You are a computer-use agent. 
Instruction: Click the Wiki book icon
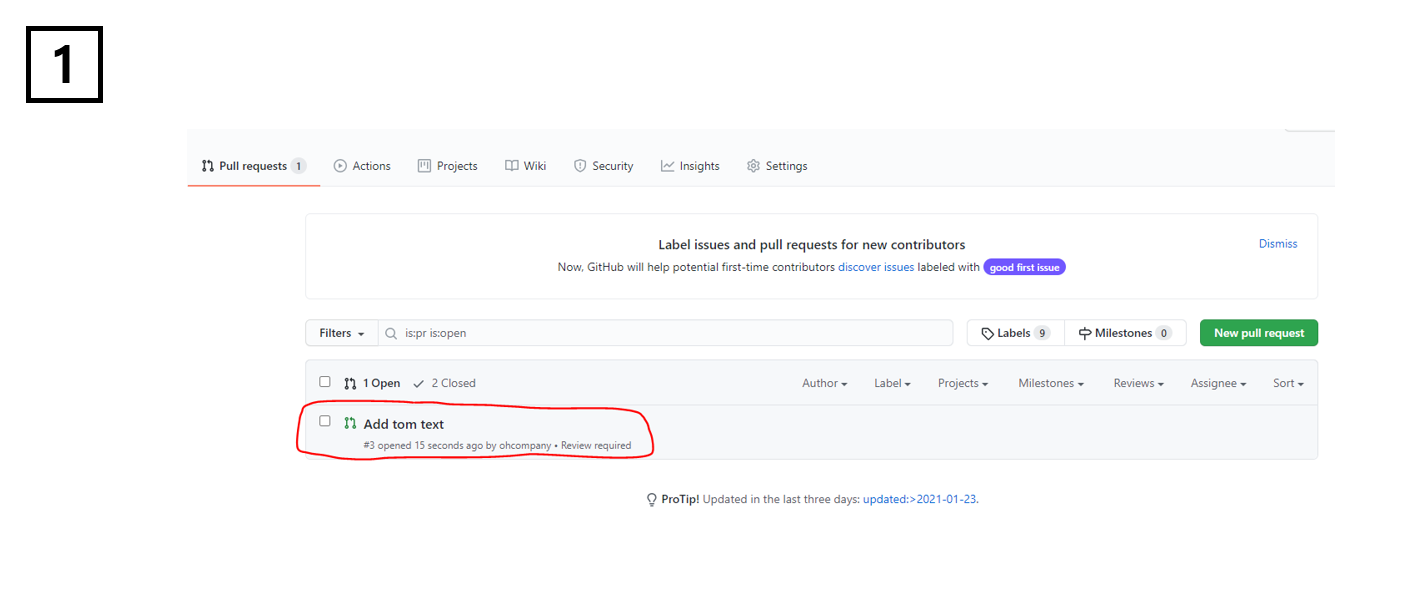click(511, 166)
